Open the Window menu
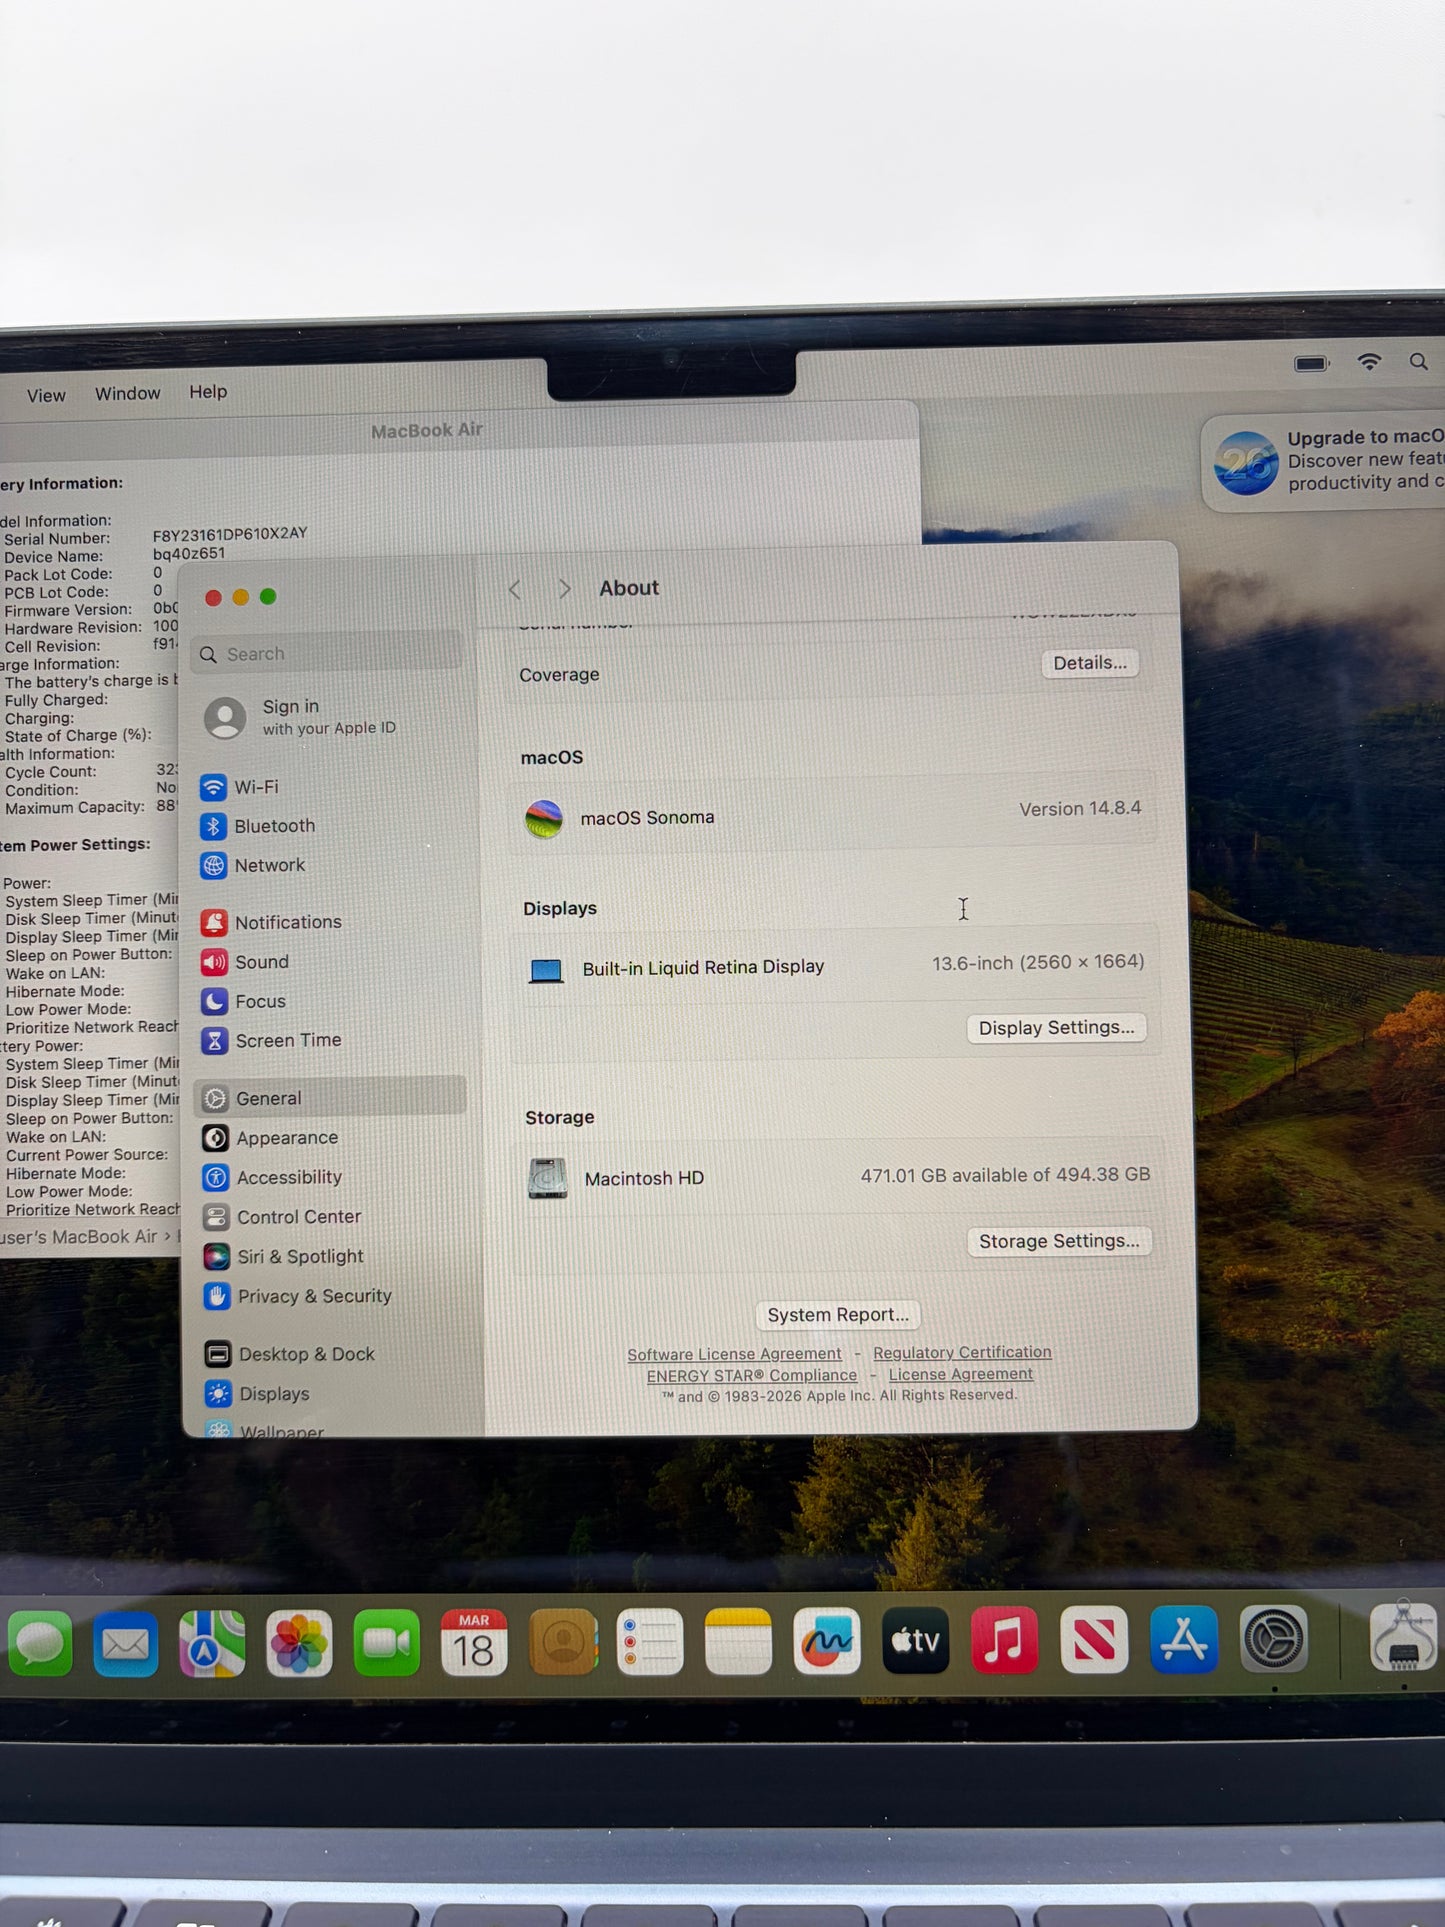This screenshot has width=1445, height=1927. click(x=127, y=393)
